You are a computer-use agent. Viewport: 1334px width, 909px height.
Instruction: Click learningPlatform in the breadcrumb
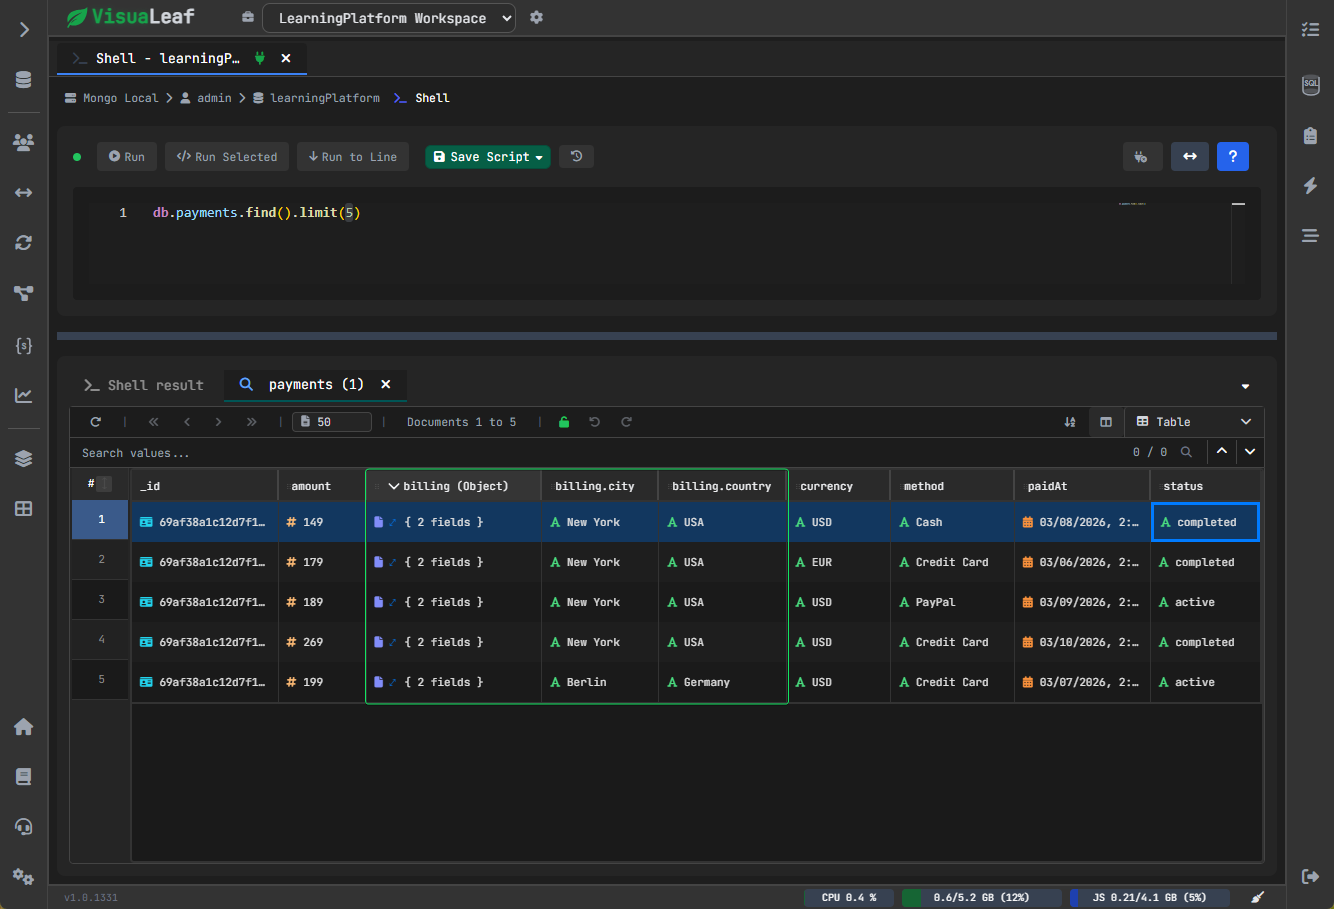tap(325, 98)
